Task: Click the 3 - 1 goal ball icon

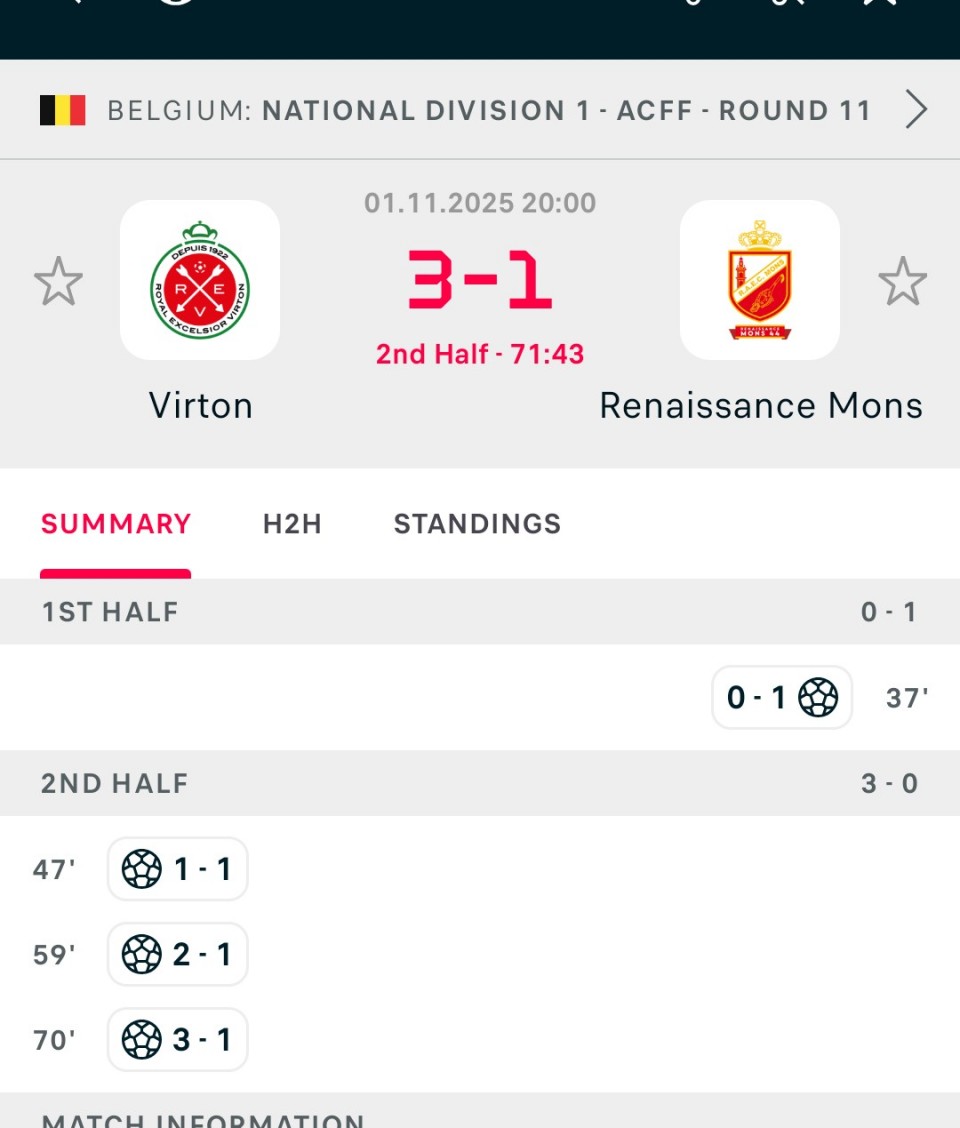Action: click(x=142, y=1040)
